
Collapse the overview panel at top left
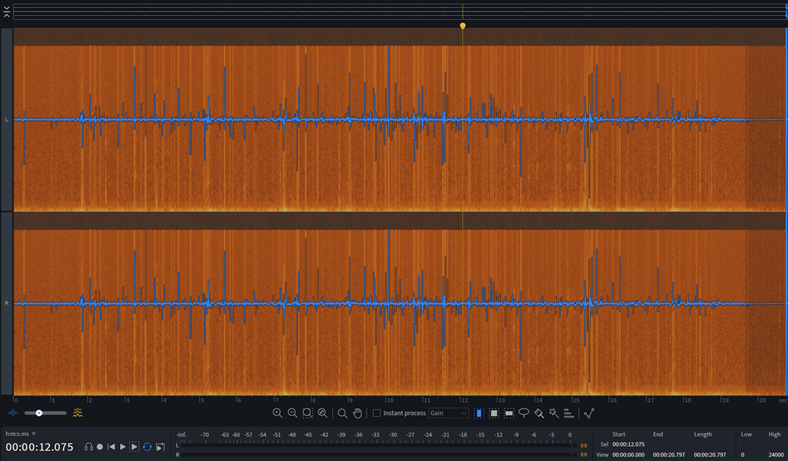tap(7, 12)
